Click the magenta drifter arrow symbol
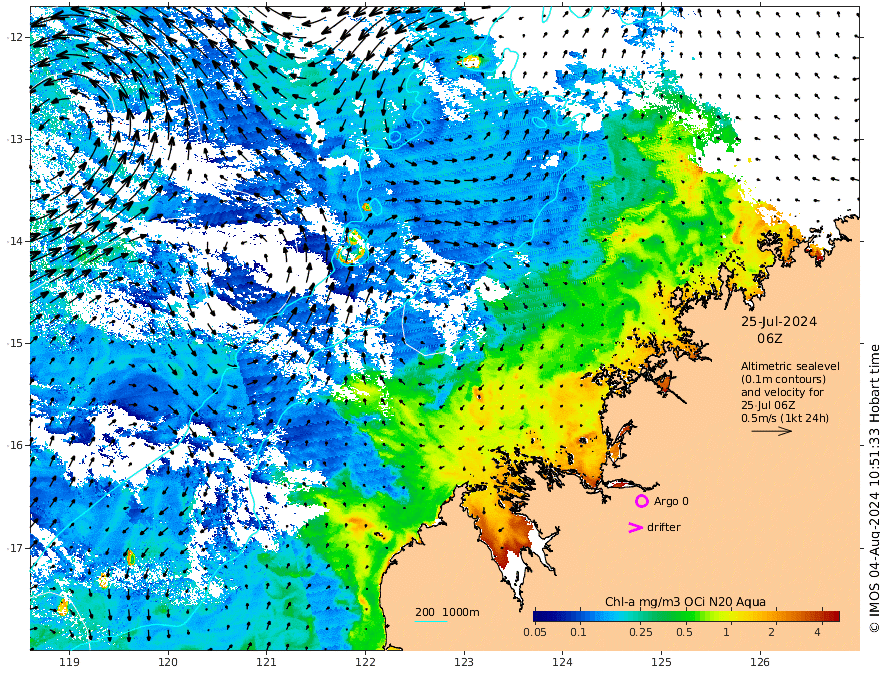 635,527
